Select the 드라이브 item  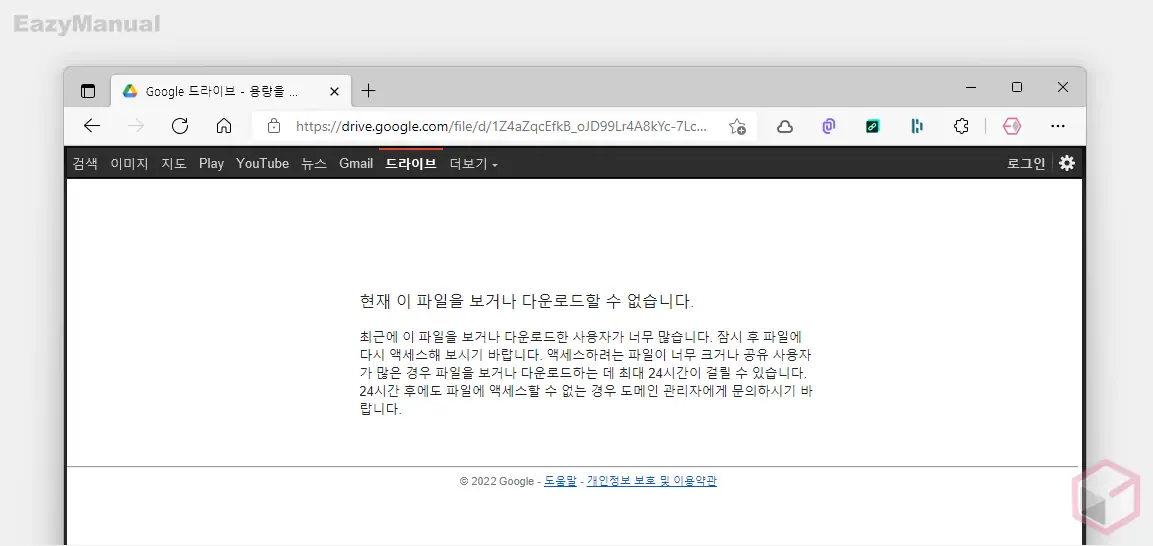point(411,163)
